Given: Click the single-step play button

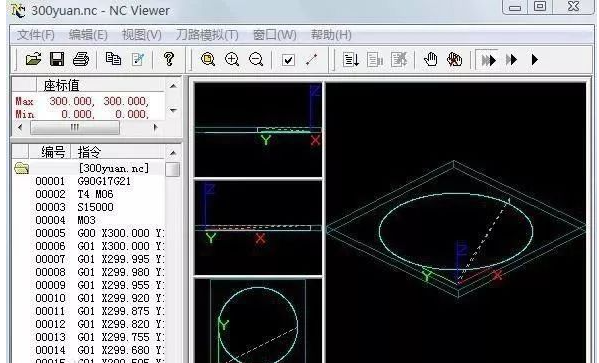Looking at the screenshot, I should [535, 60].
